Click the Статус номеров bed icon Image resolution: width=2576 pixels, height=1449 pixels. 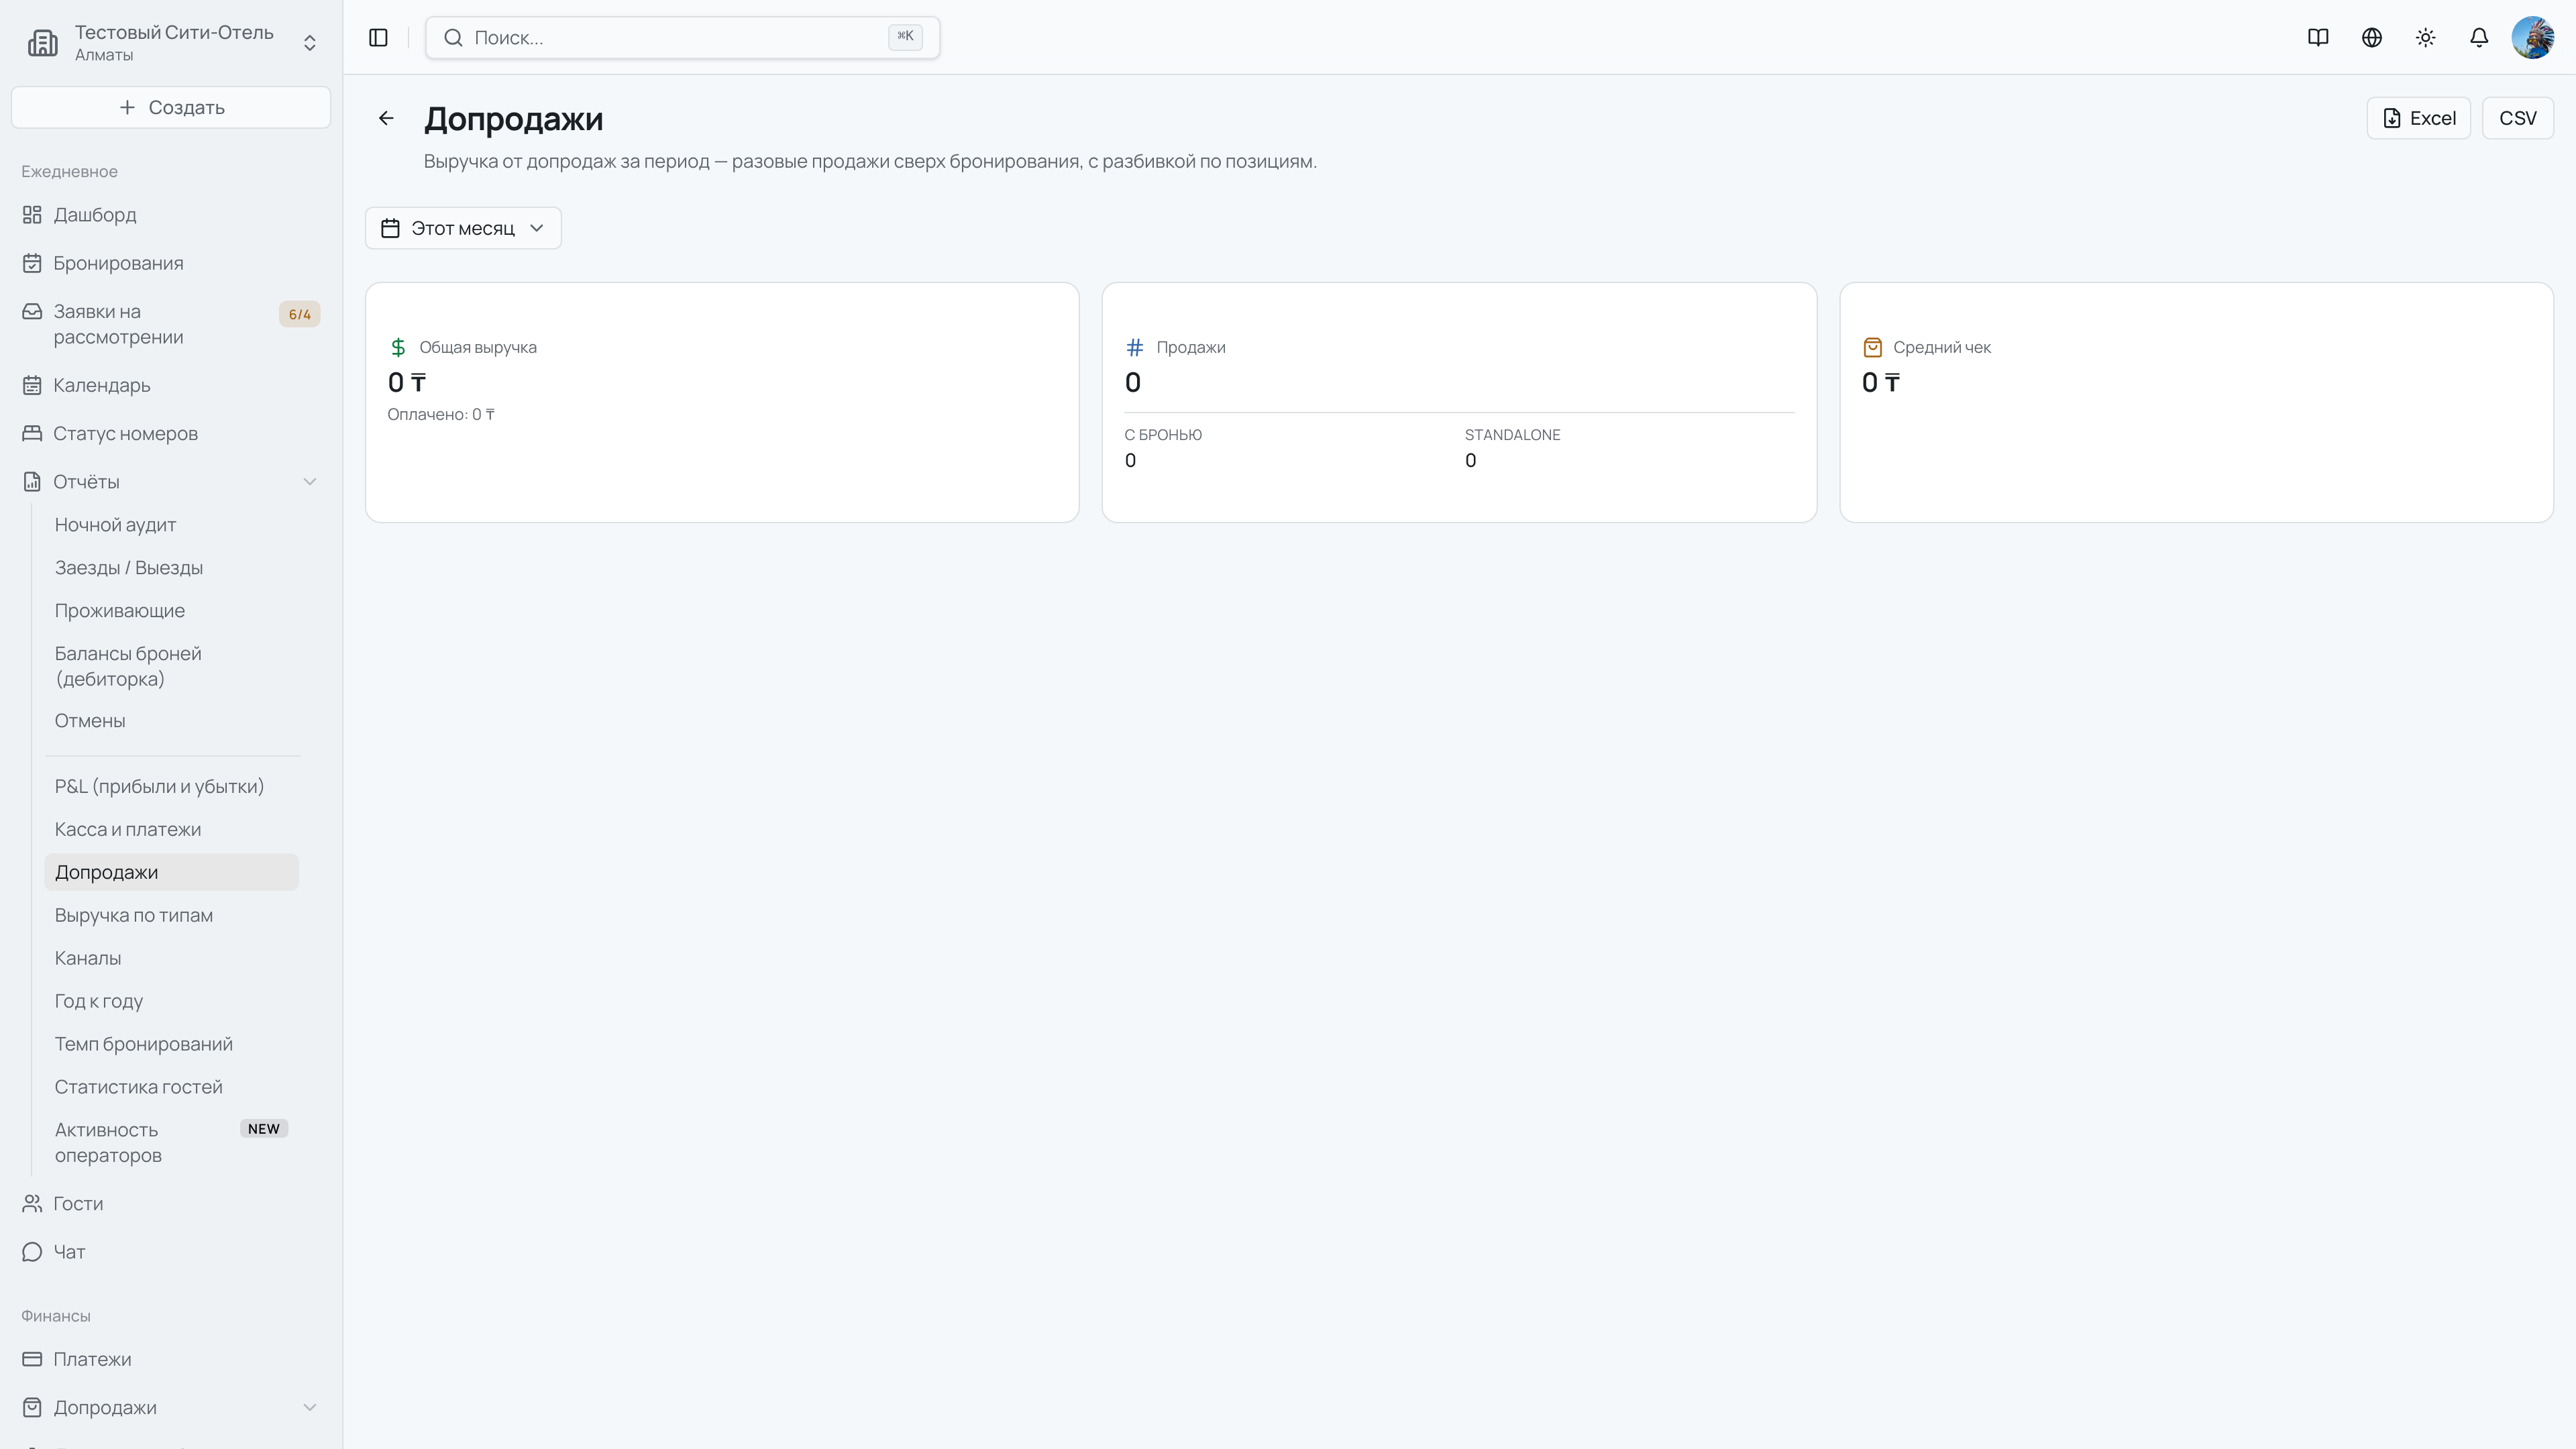click(x=32, y=433)
